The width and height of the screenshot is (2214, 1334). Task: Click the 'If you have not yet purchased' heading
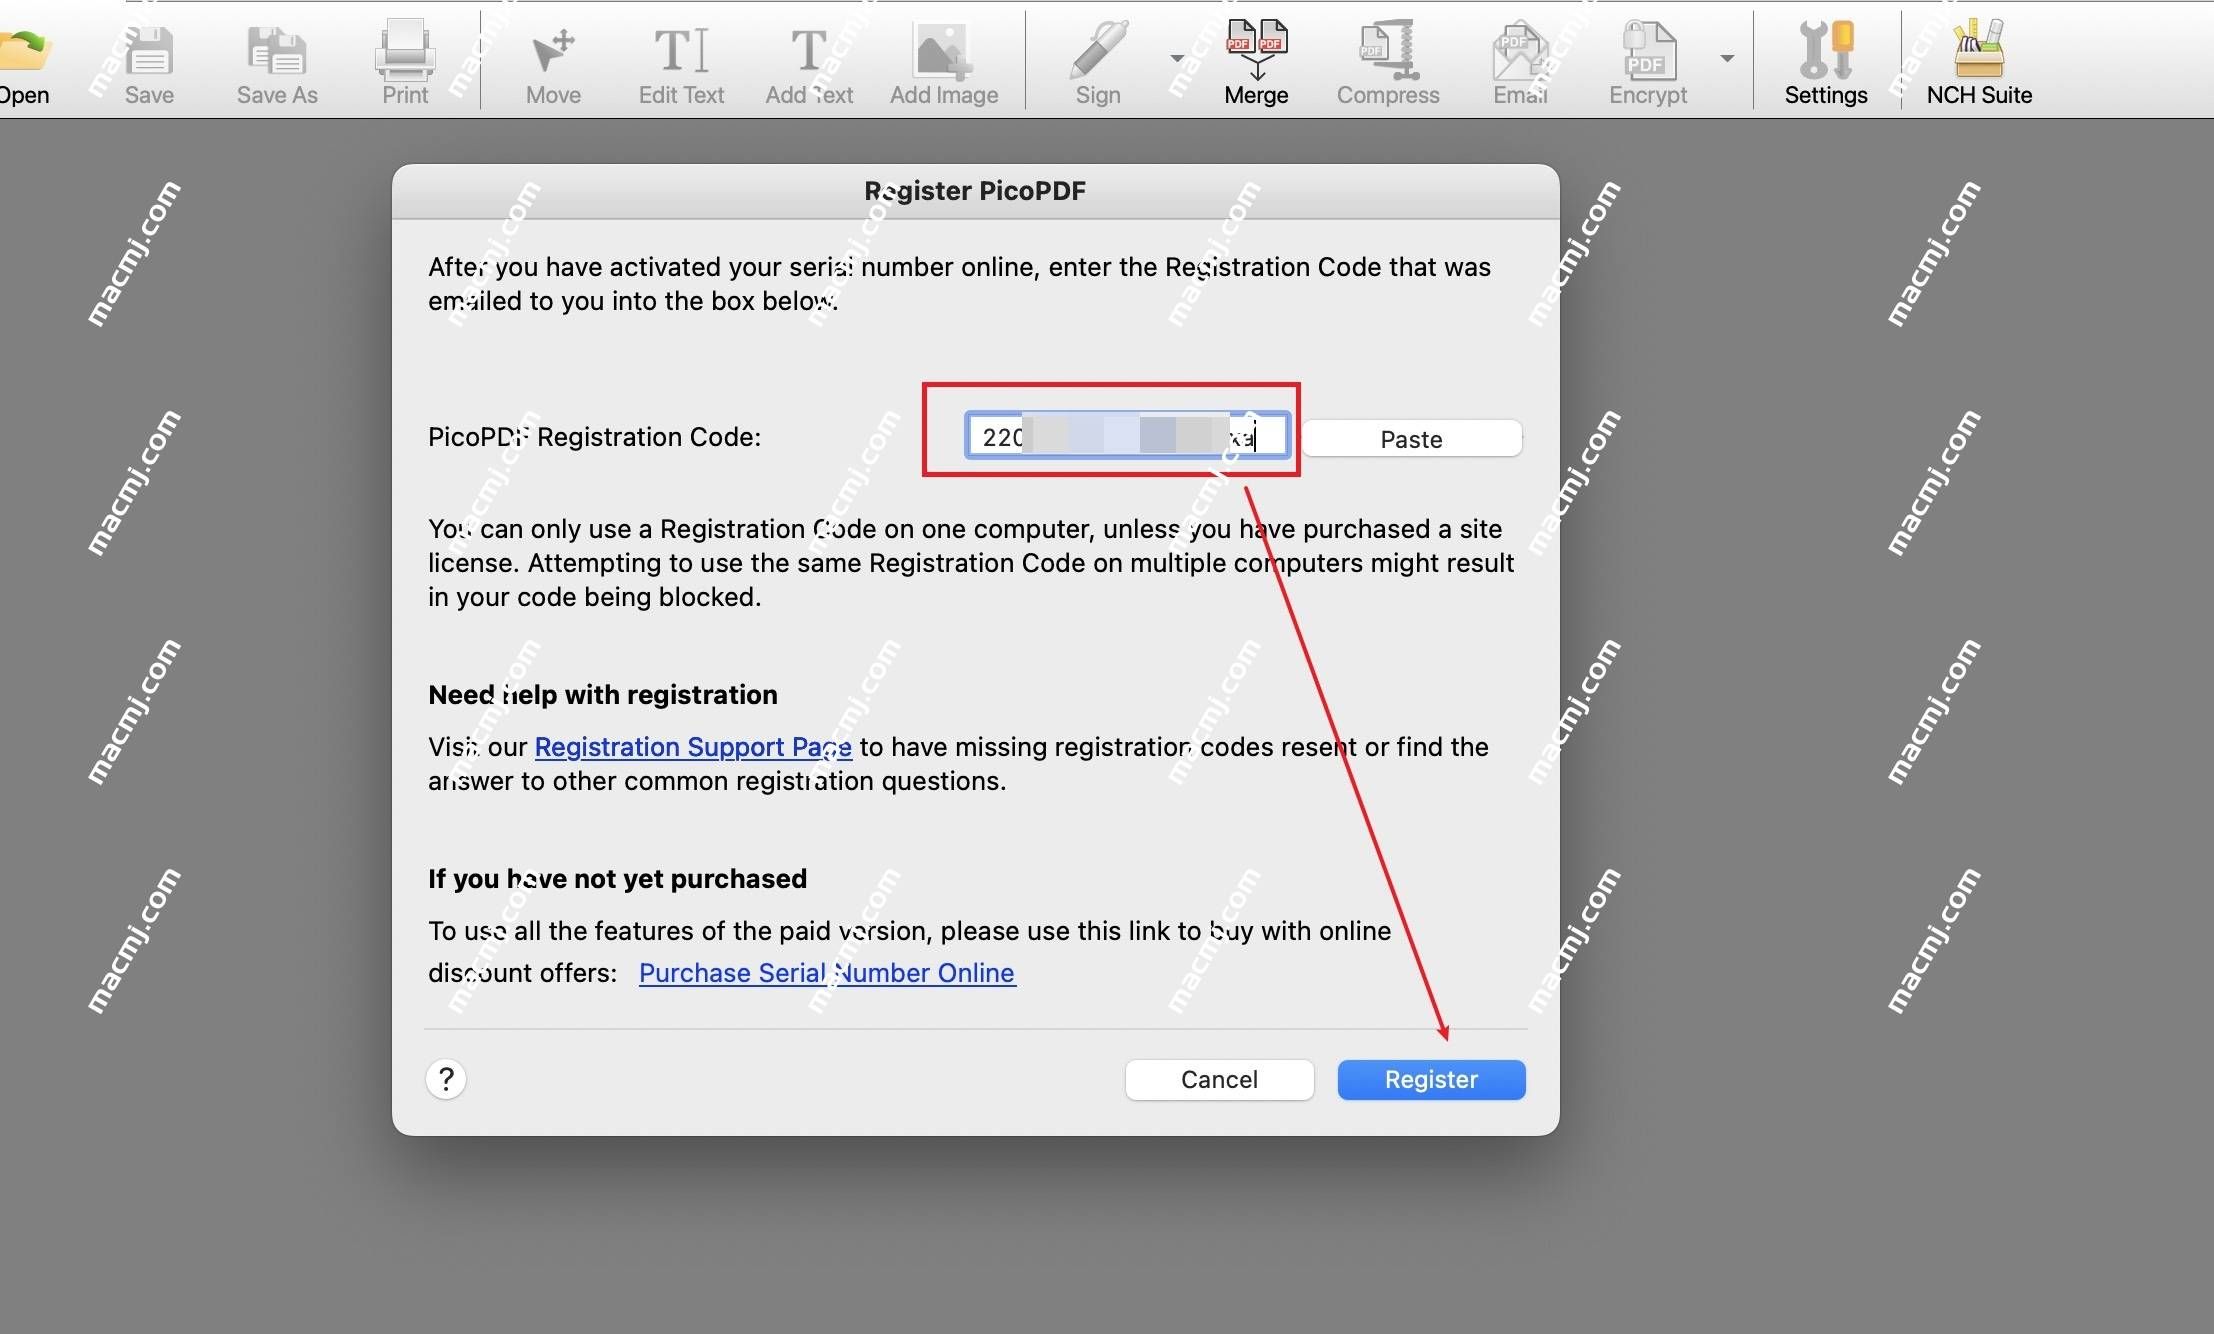click(x=617, y=879)
